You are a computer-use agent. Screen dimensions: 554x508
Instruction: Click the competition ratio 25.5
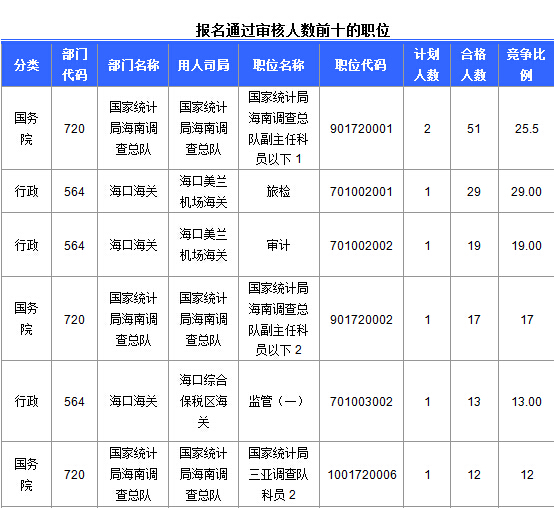[526, 129]
